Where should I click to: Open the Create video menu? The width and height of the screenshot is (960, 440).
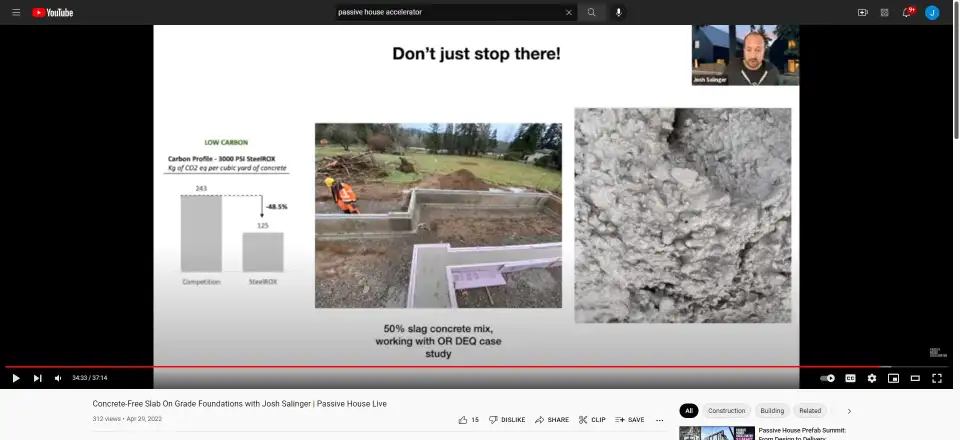pos(862,12)
